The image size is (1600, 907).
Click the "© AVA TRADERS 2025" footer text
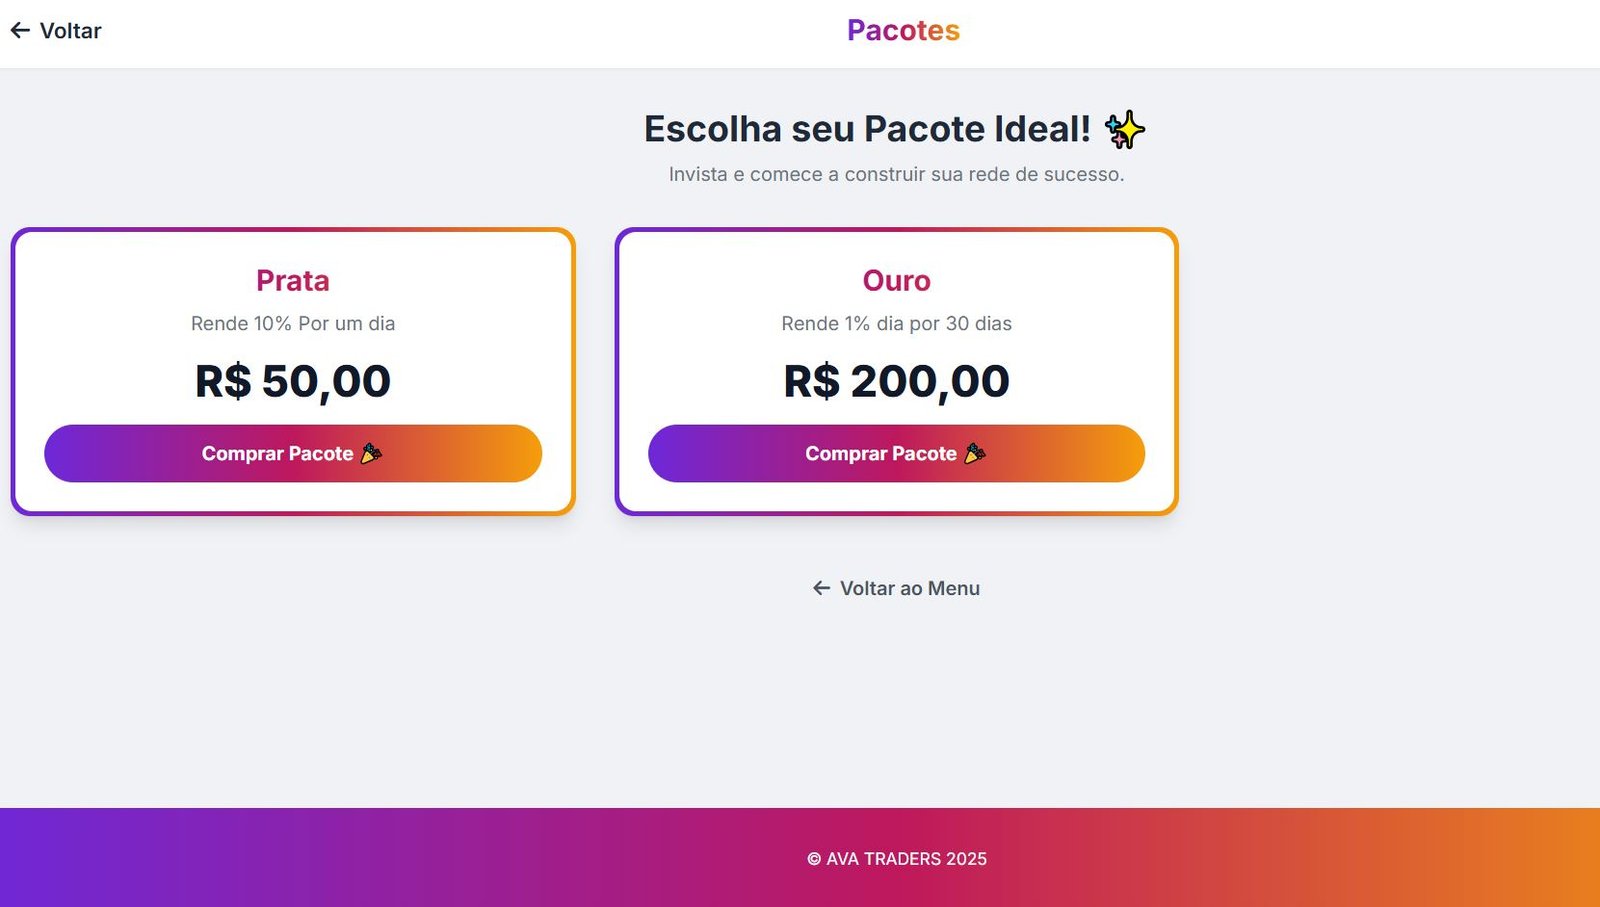tap(897, 859)
